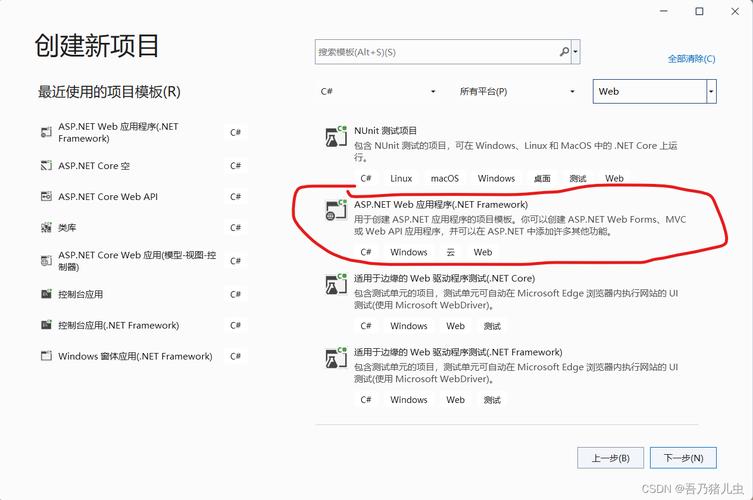The width and height of the screenshot is (753, 500).
Task: Click recent Windows 窗体应用 template icon
Action: click(46, 356)
